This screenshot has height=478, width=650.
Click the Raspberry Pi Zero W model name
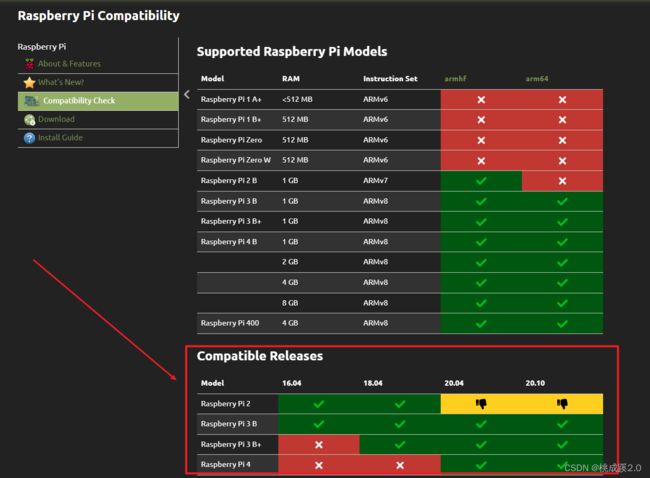pos(235,160)
